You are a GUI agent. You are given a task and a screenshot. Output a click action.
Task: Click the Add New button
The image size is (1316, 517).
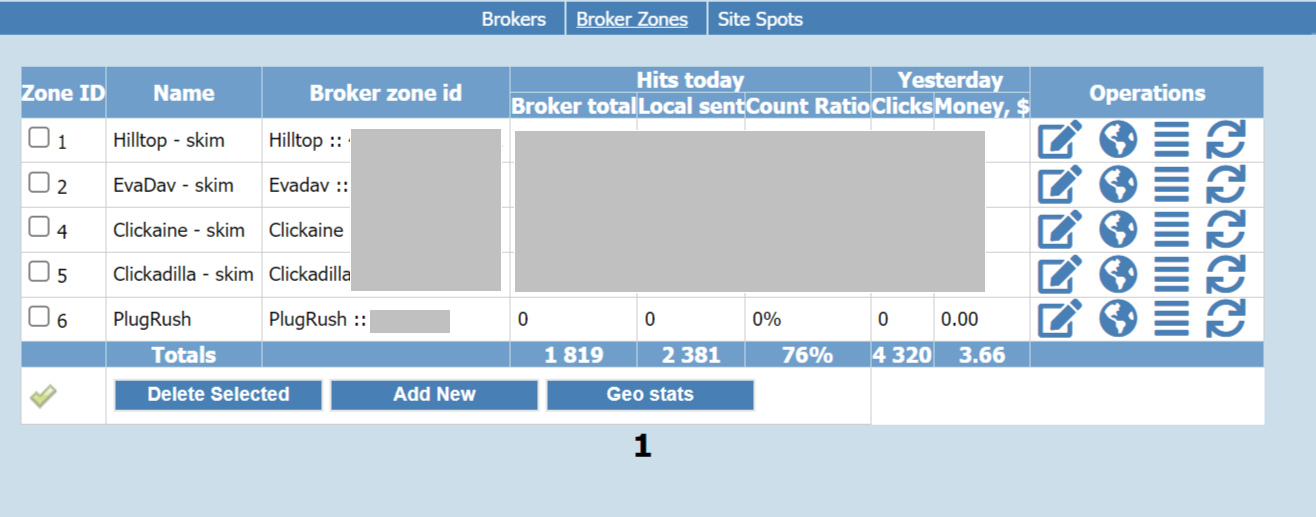[434, 395]
